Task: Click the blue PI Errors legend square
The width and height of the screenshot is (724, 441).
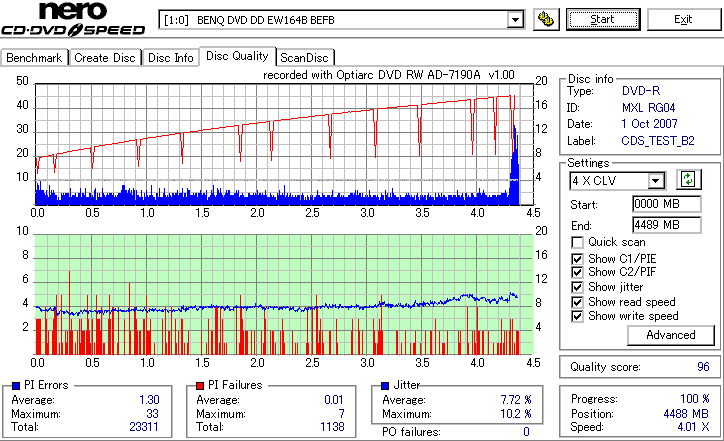Action: tap(16, 385)
